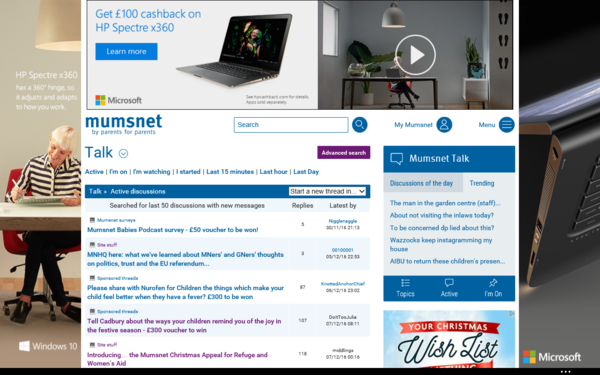Open About not visiting the inlaws today
600x375 pixels.
[x=442, y=215]
